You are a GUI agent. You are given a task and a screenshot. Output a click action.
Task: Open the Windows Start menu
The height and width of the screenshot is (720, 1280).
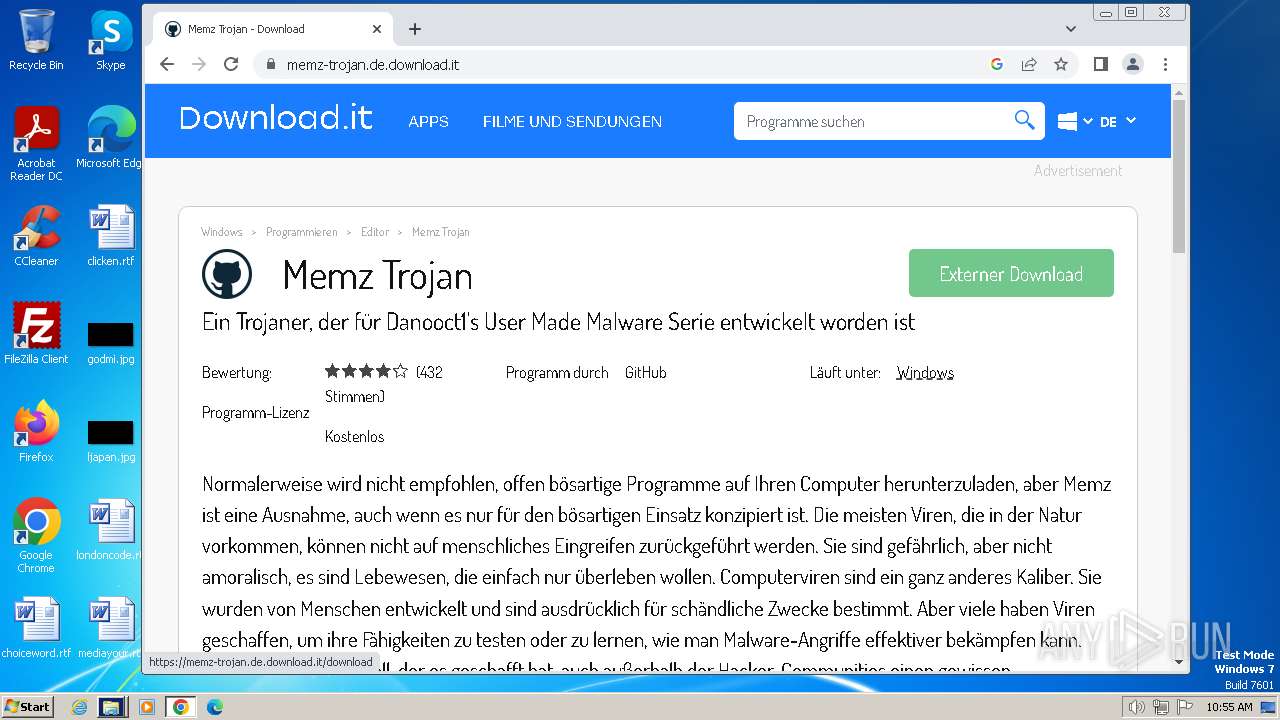point(27,706)
